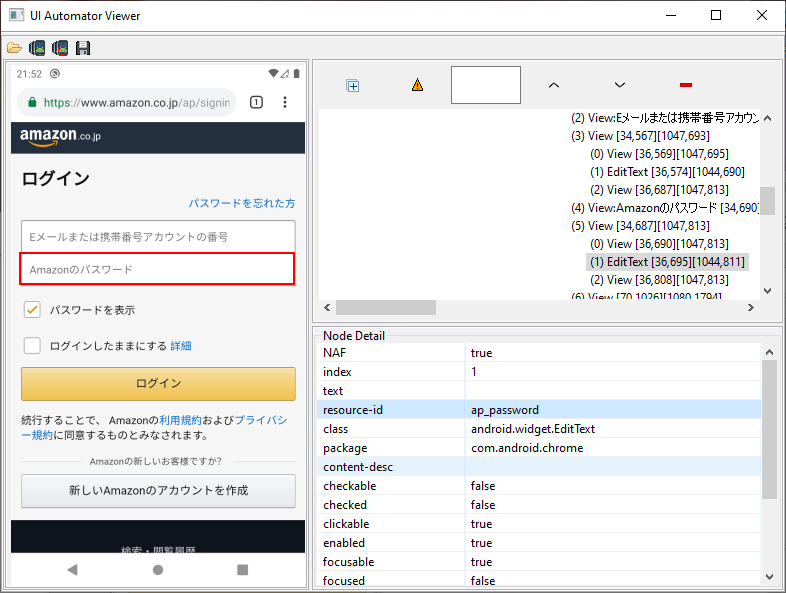Viewport: 786px width, 593px height.
Task: Click tree horizontal scrollbar left arrow
Action: 327,307
